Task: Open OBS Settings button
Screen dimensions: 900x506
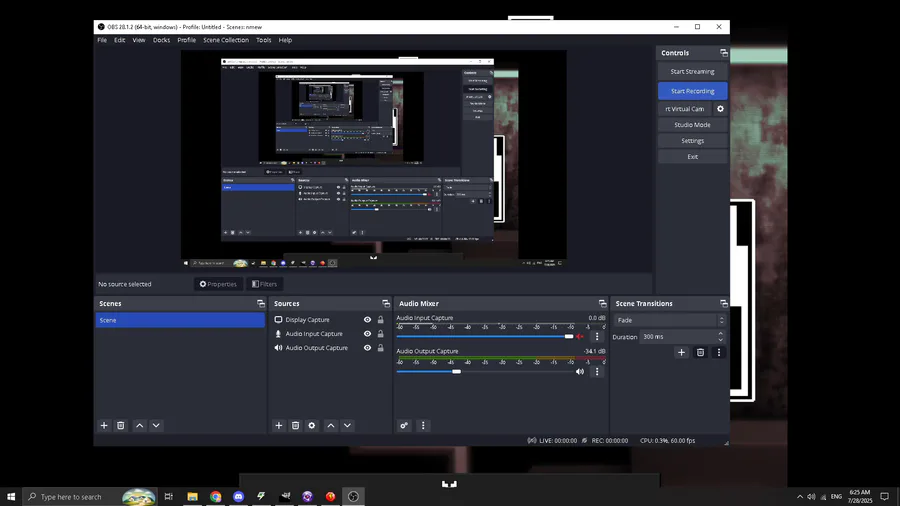Action: pos(693,141)
